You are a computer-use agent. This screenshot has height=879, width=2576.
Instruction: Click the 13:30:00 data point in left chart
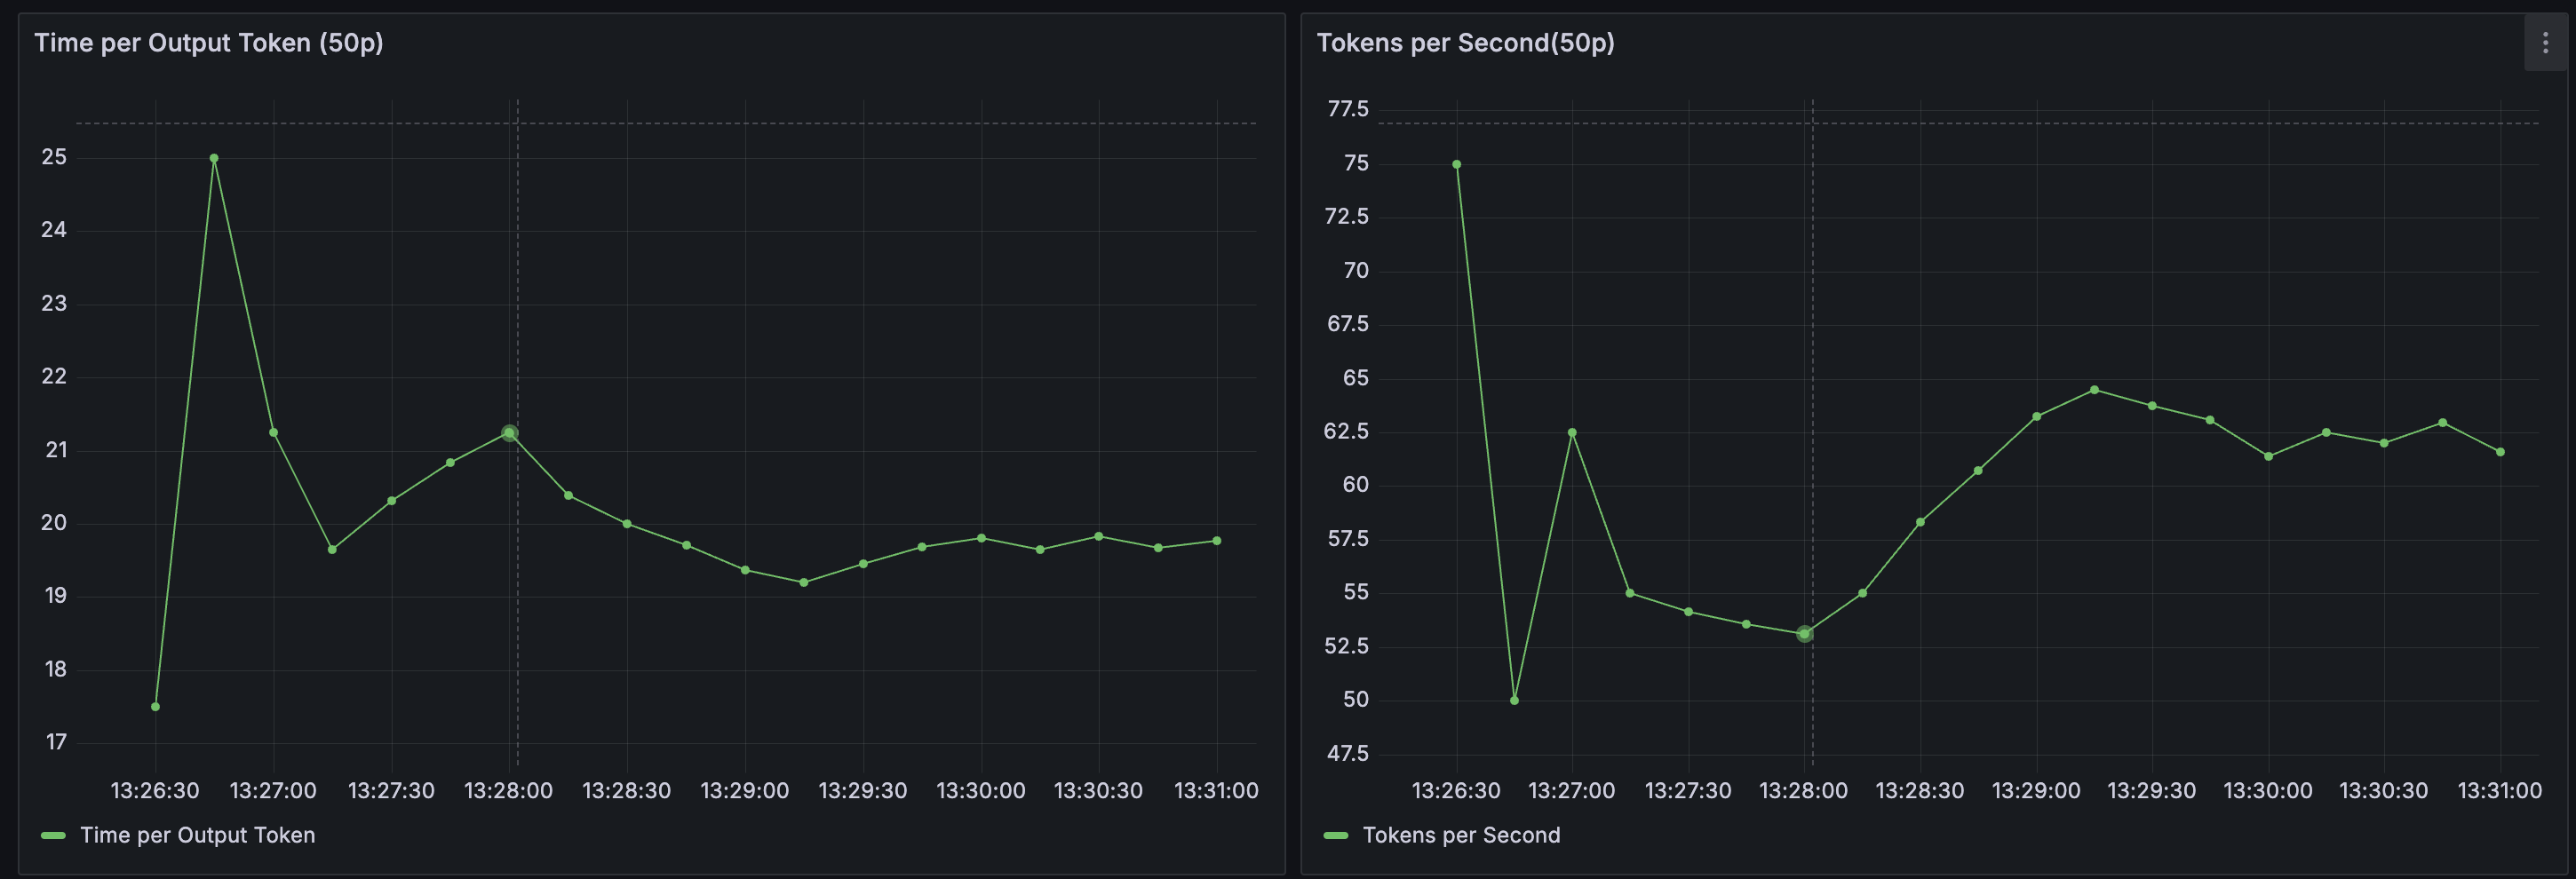(x=981, y=538)
